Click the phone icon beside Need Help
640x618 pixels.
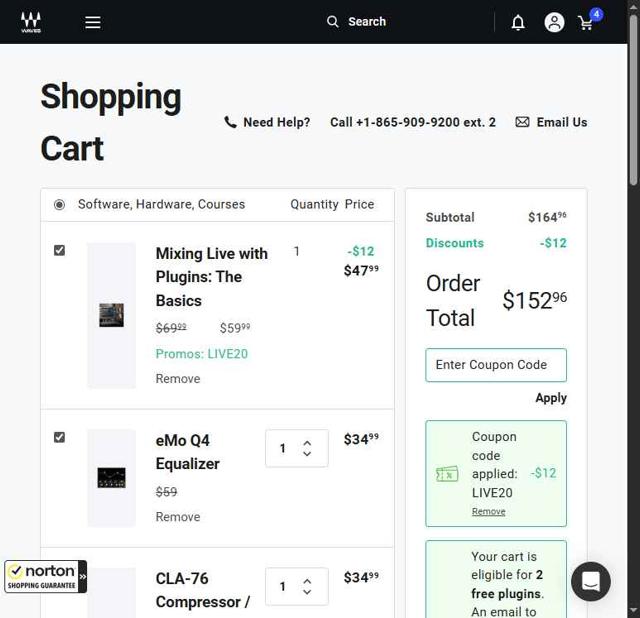click(x=230, y=122)
